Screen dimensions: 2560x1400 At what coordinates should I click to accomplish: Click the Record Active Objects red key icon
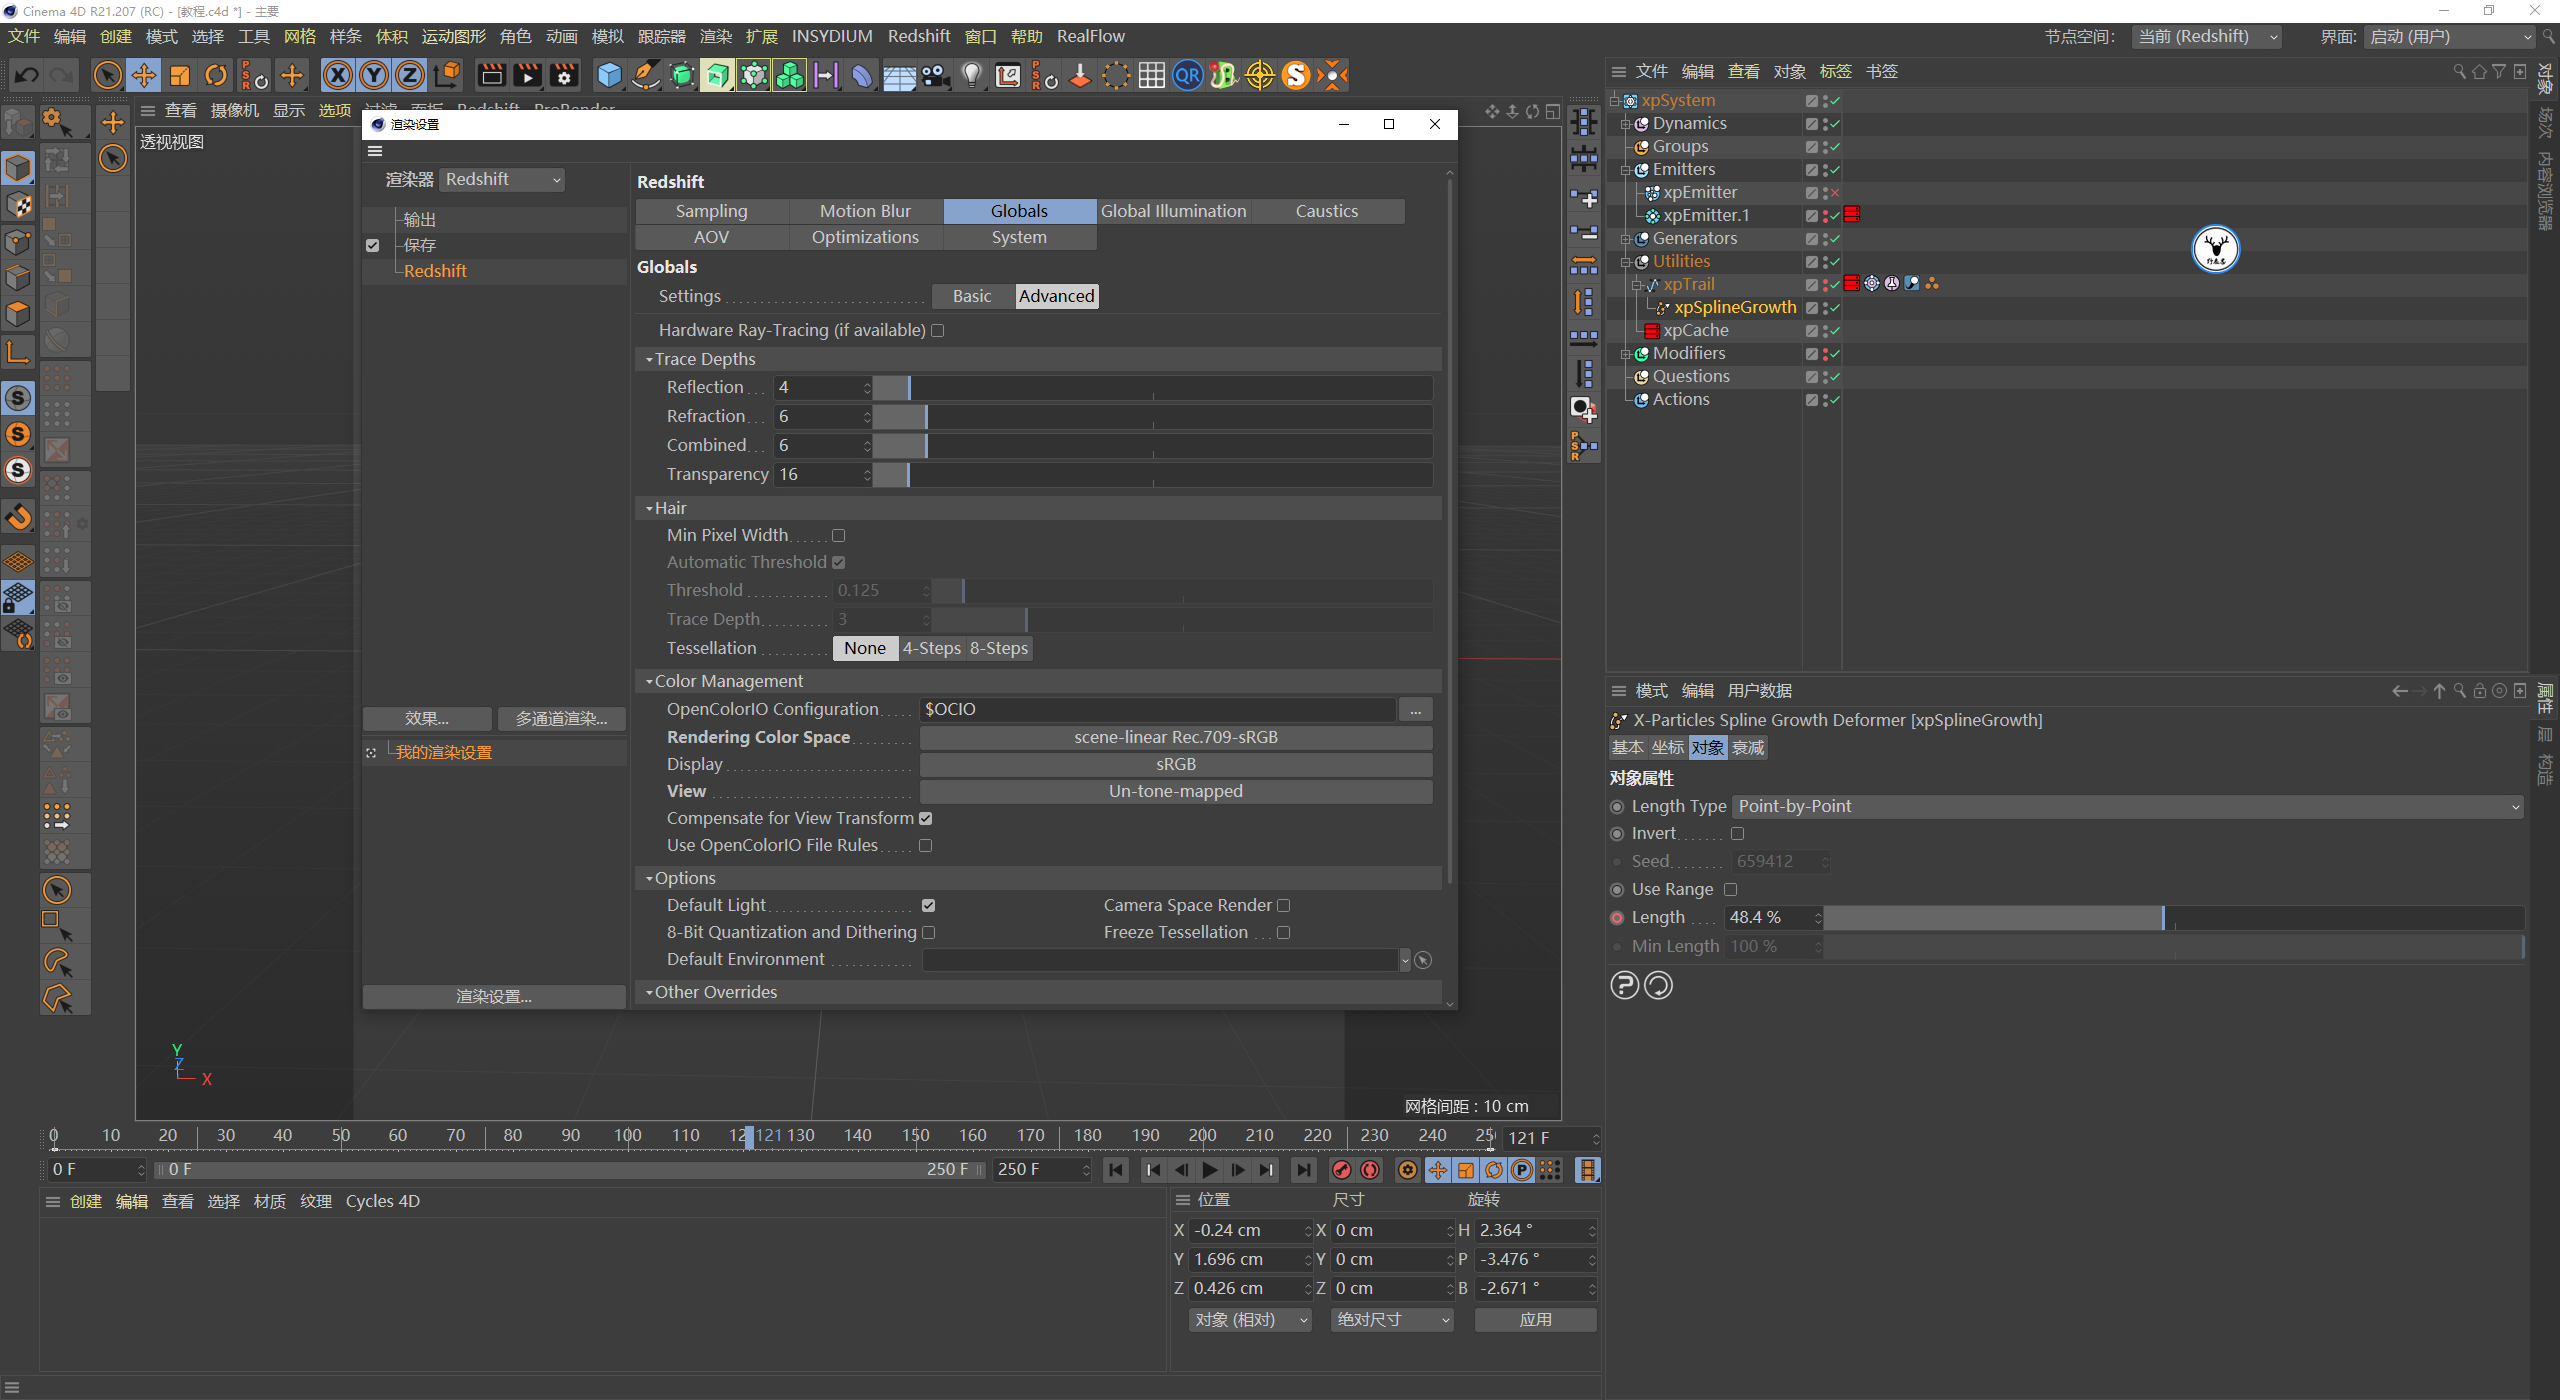[x=1342, y=1170]
